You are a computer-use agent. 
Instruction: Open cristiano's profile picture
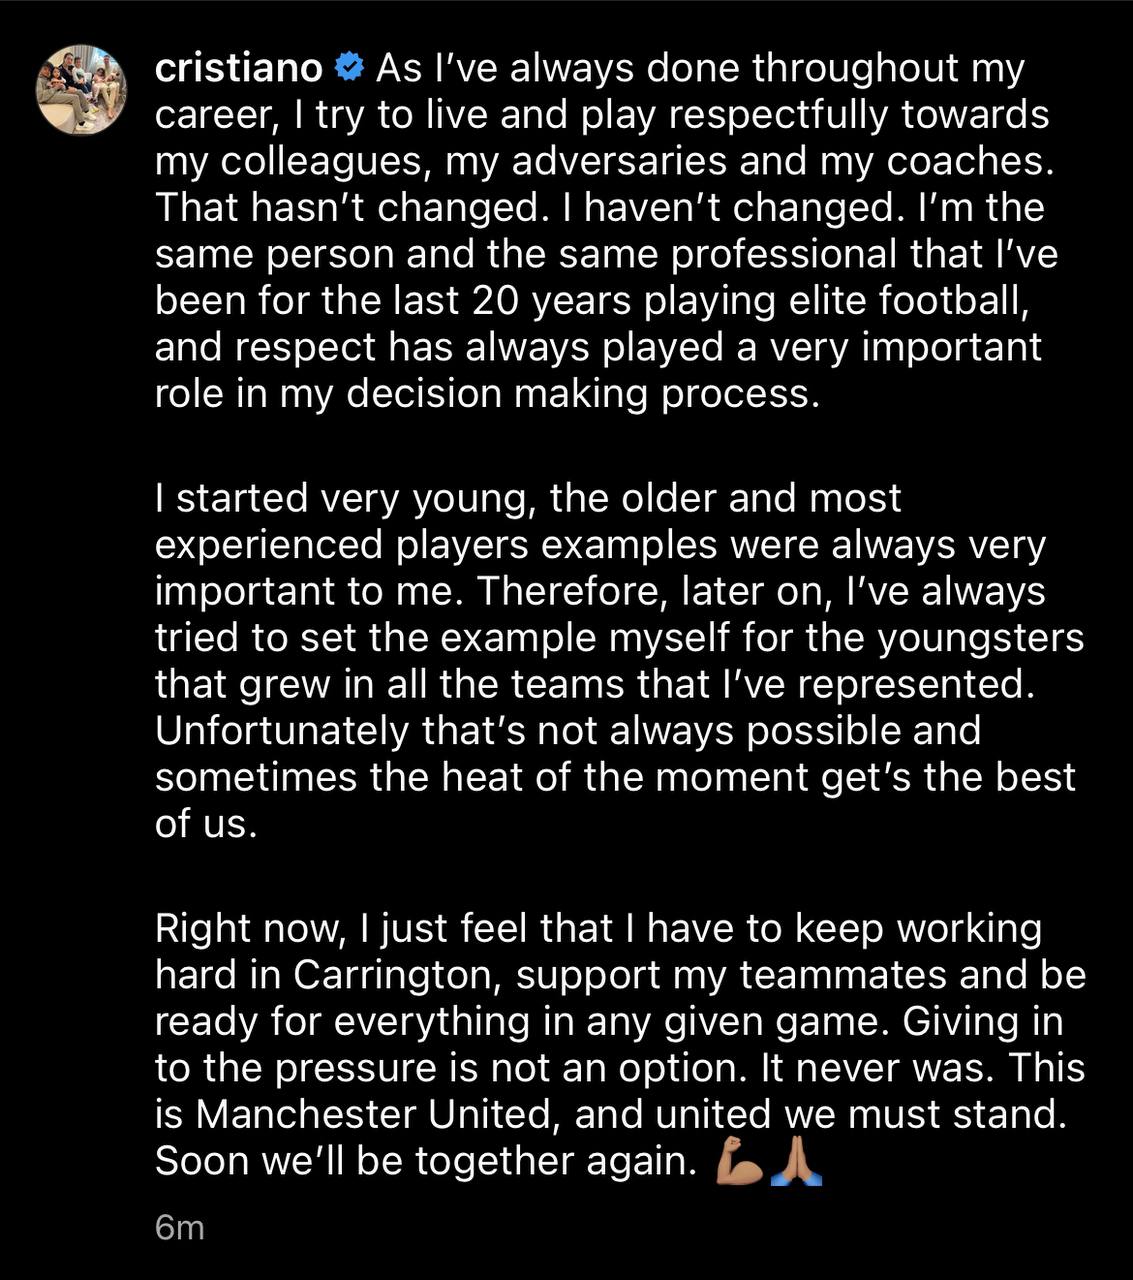pyautogui.click(x=82, y=89)
